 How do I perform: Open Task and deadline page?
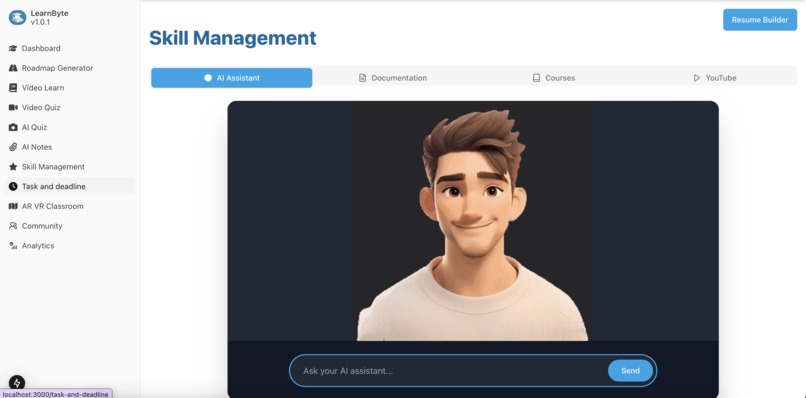[70, 186]
